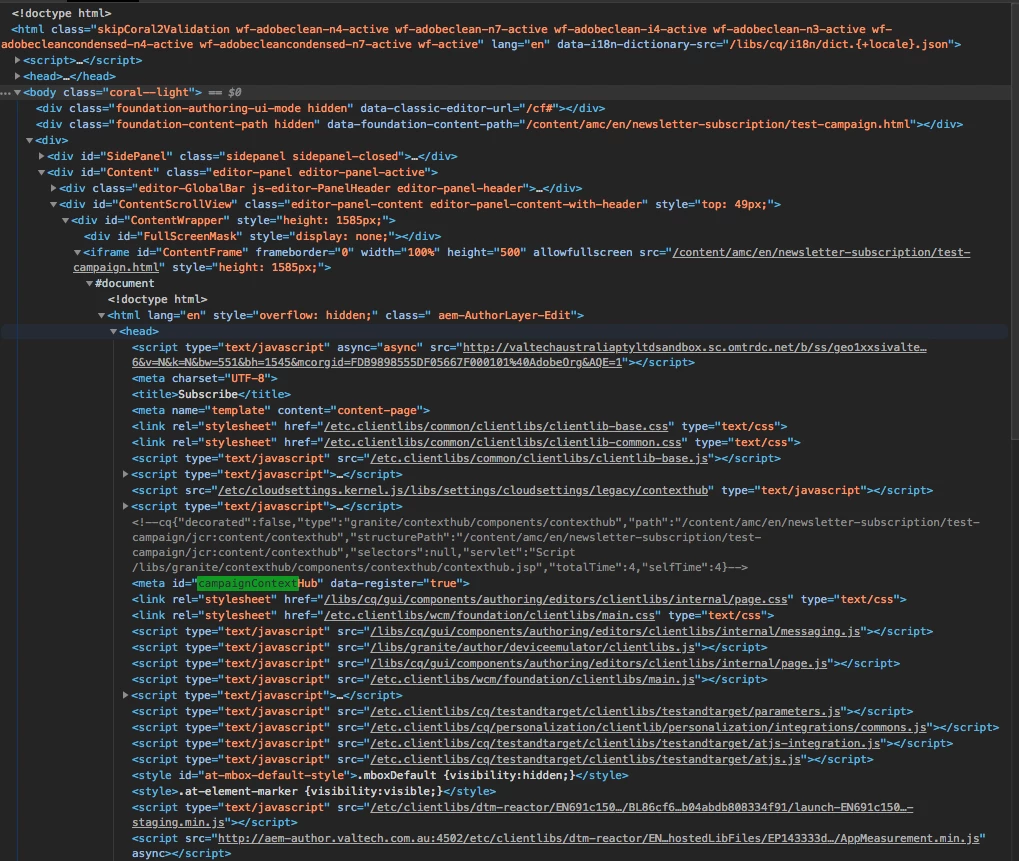Collapse the html lang="en" aem-AuthorLayer-Edit node
This screenshot has height=861, width=1019.
coord(101,315)
